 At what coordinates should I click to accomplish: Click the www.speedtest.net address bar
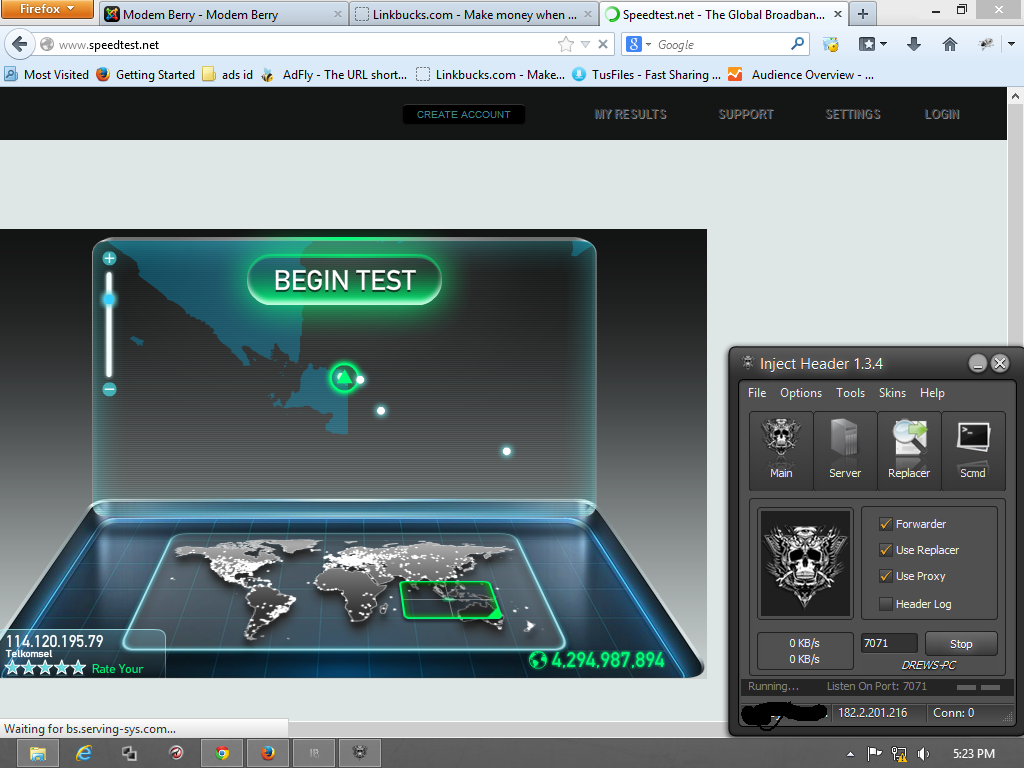(304, 44)
